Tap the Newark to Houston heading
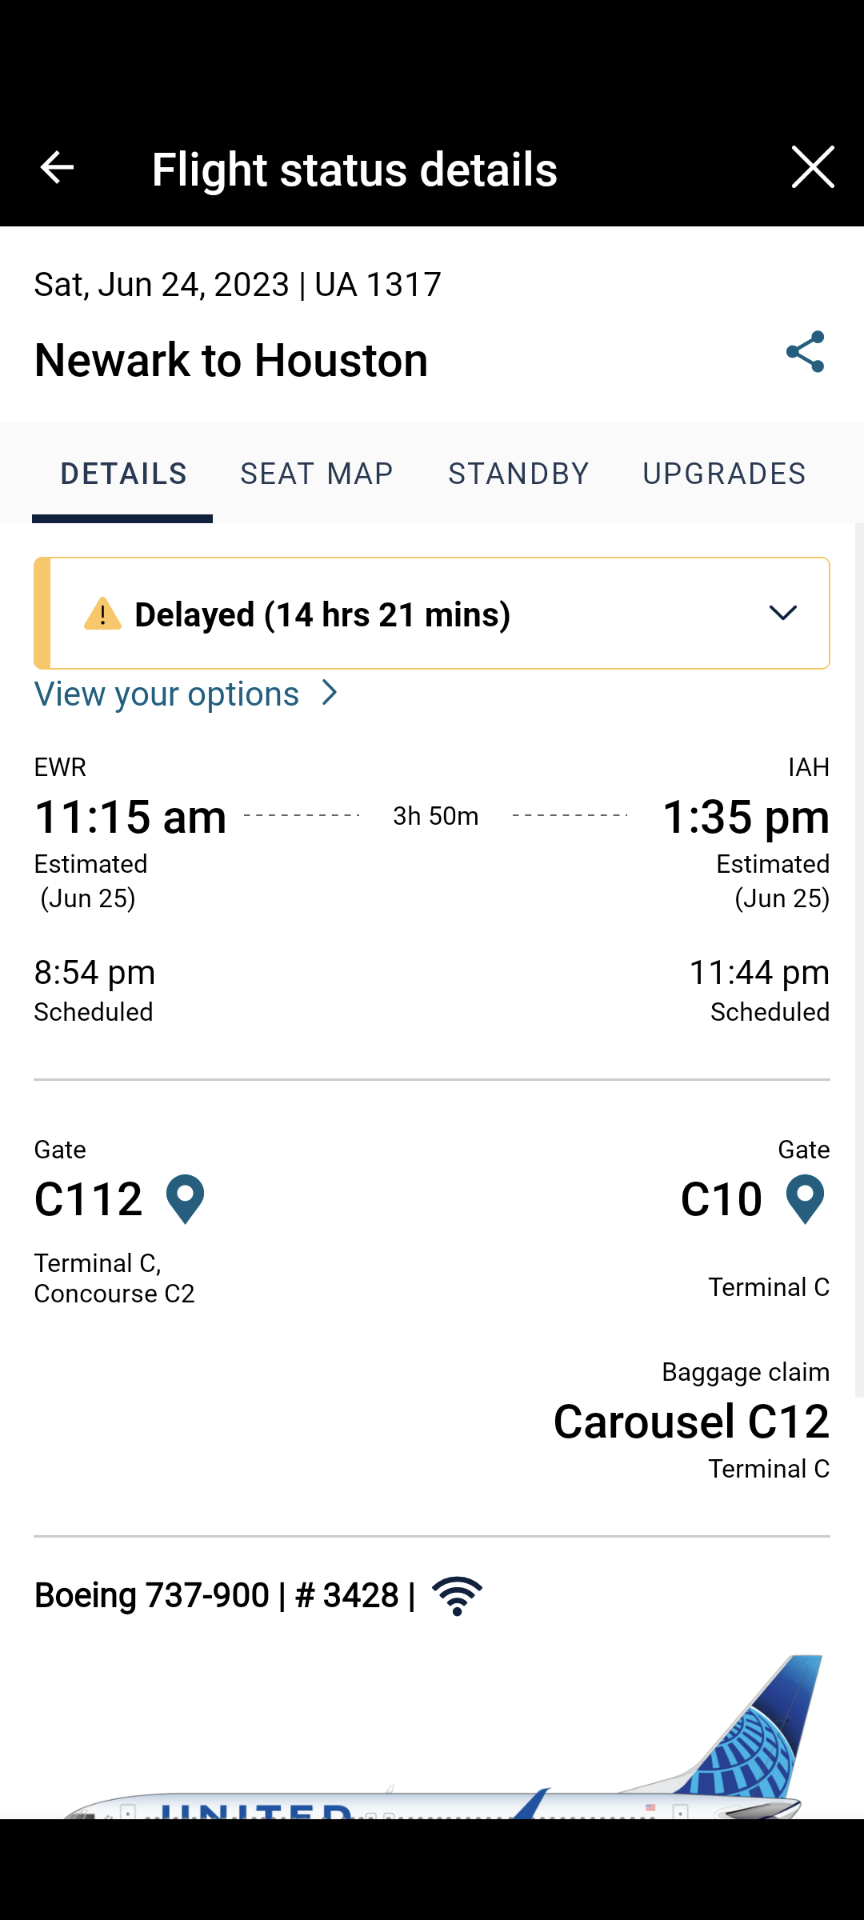Screen dimensions: 864x1920 [x=231, y=360]
